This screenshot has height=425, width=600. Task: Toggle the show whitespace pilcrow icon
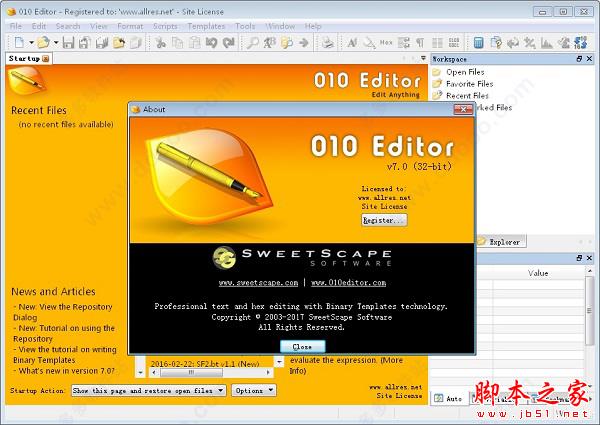point(420,42)
